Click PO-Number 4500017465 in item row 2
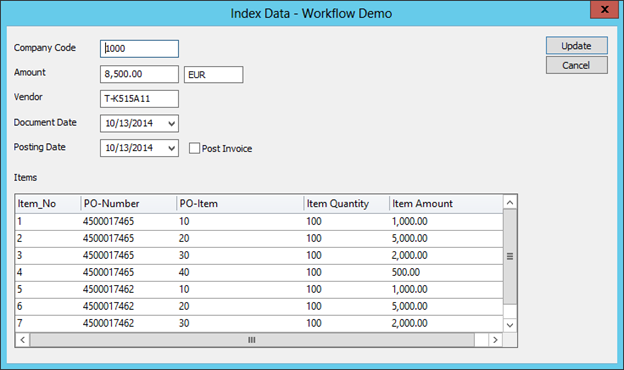 coord(108,238)
